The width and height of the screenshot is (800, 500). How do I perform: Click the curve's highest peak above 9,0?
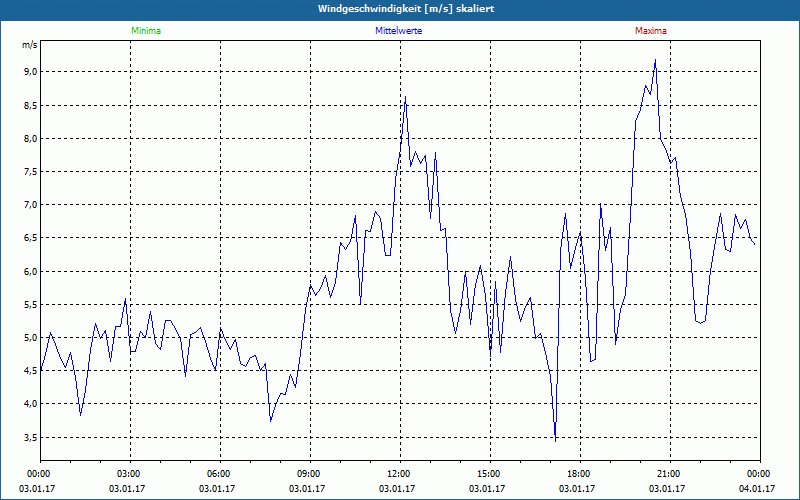[656, 60]
